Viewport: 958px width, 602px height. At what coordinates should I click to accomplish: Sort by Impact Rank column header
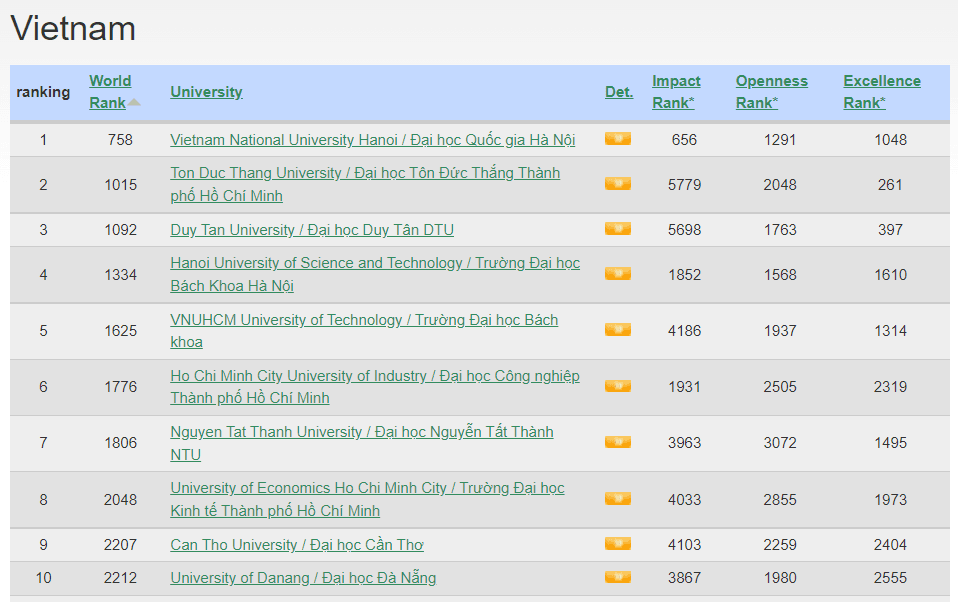676,91
